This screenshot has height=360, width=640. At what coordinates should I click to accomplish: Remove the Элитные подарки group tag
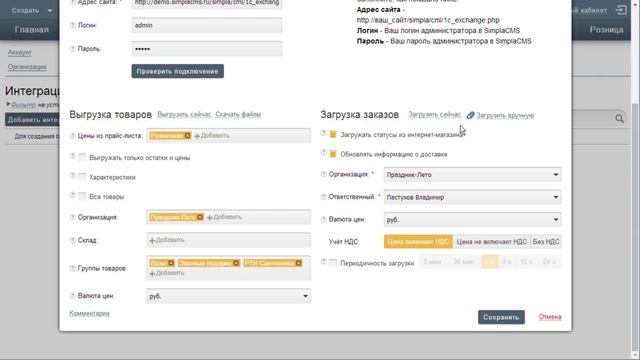tap(236, 263)
